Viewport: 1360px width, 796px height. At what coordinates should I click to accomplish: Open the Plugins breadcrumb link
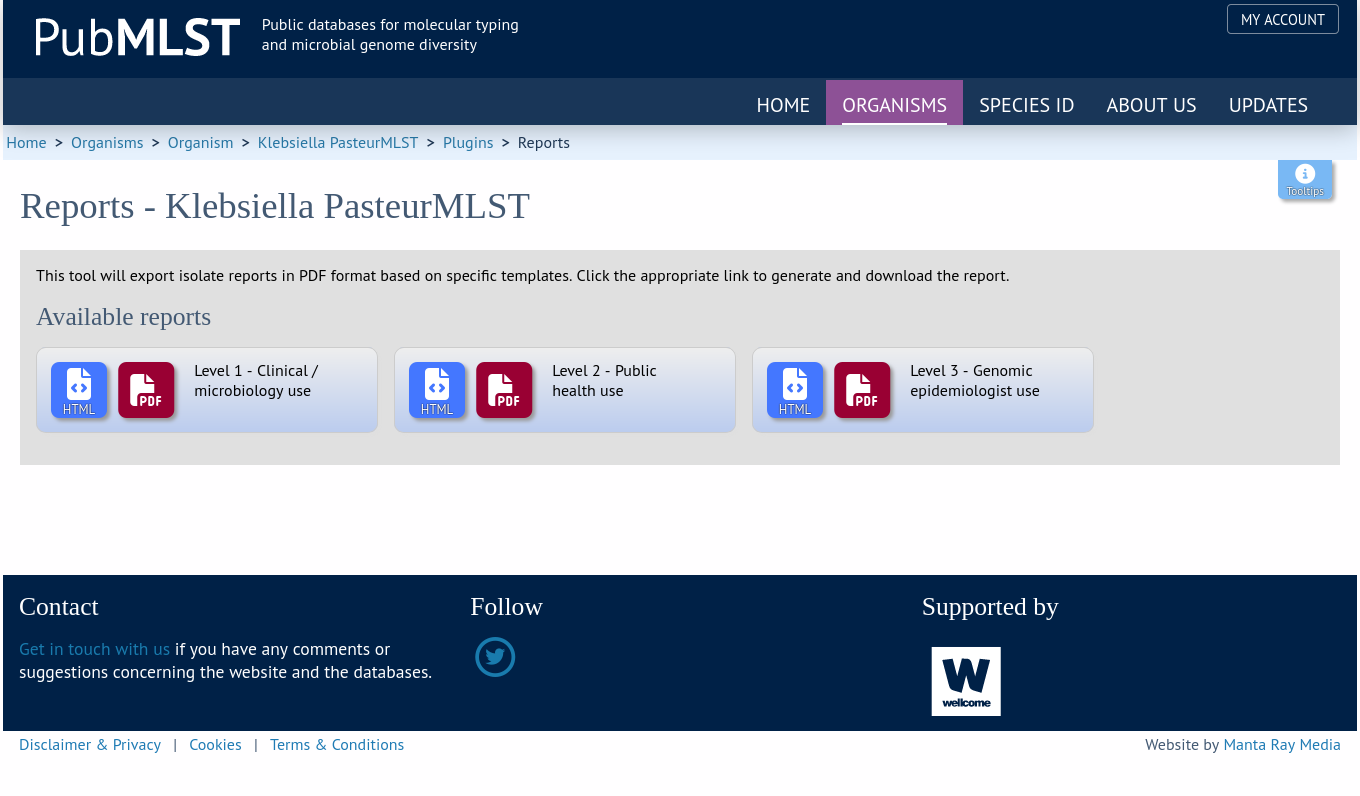click(x=468, y=143)
